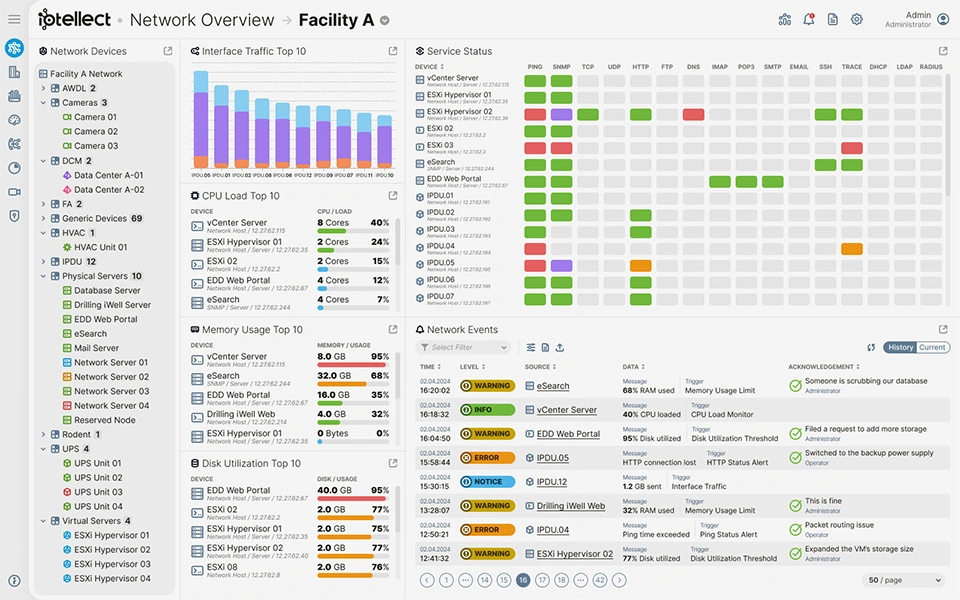Toggle acknowledgement check for eSearch warning

pos(795,386)
